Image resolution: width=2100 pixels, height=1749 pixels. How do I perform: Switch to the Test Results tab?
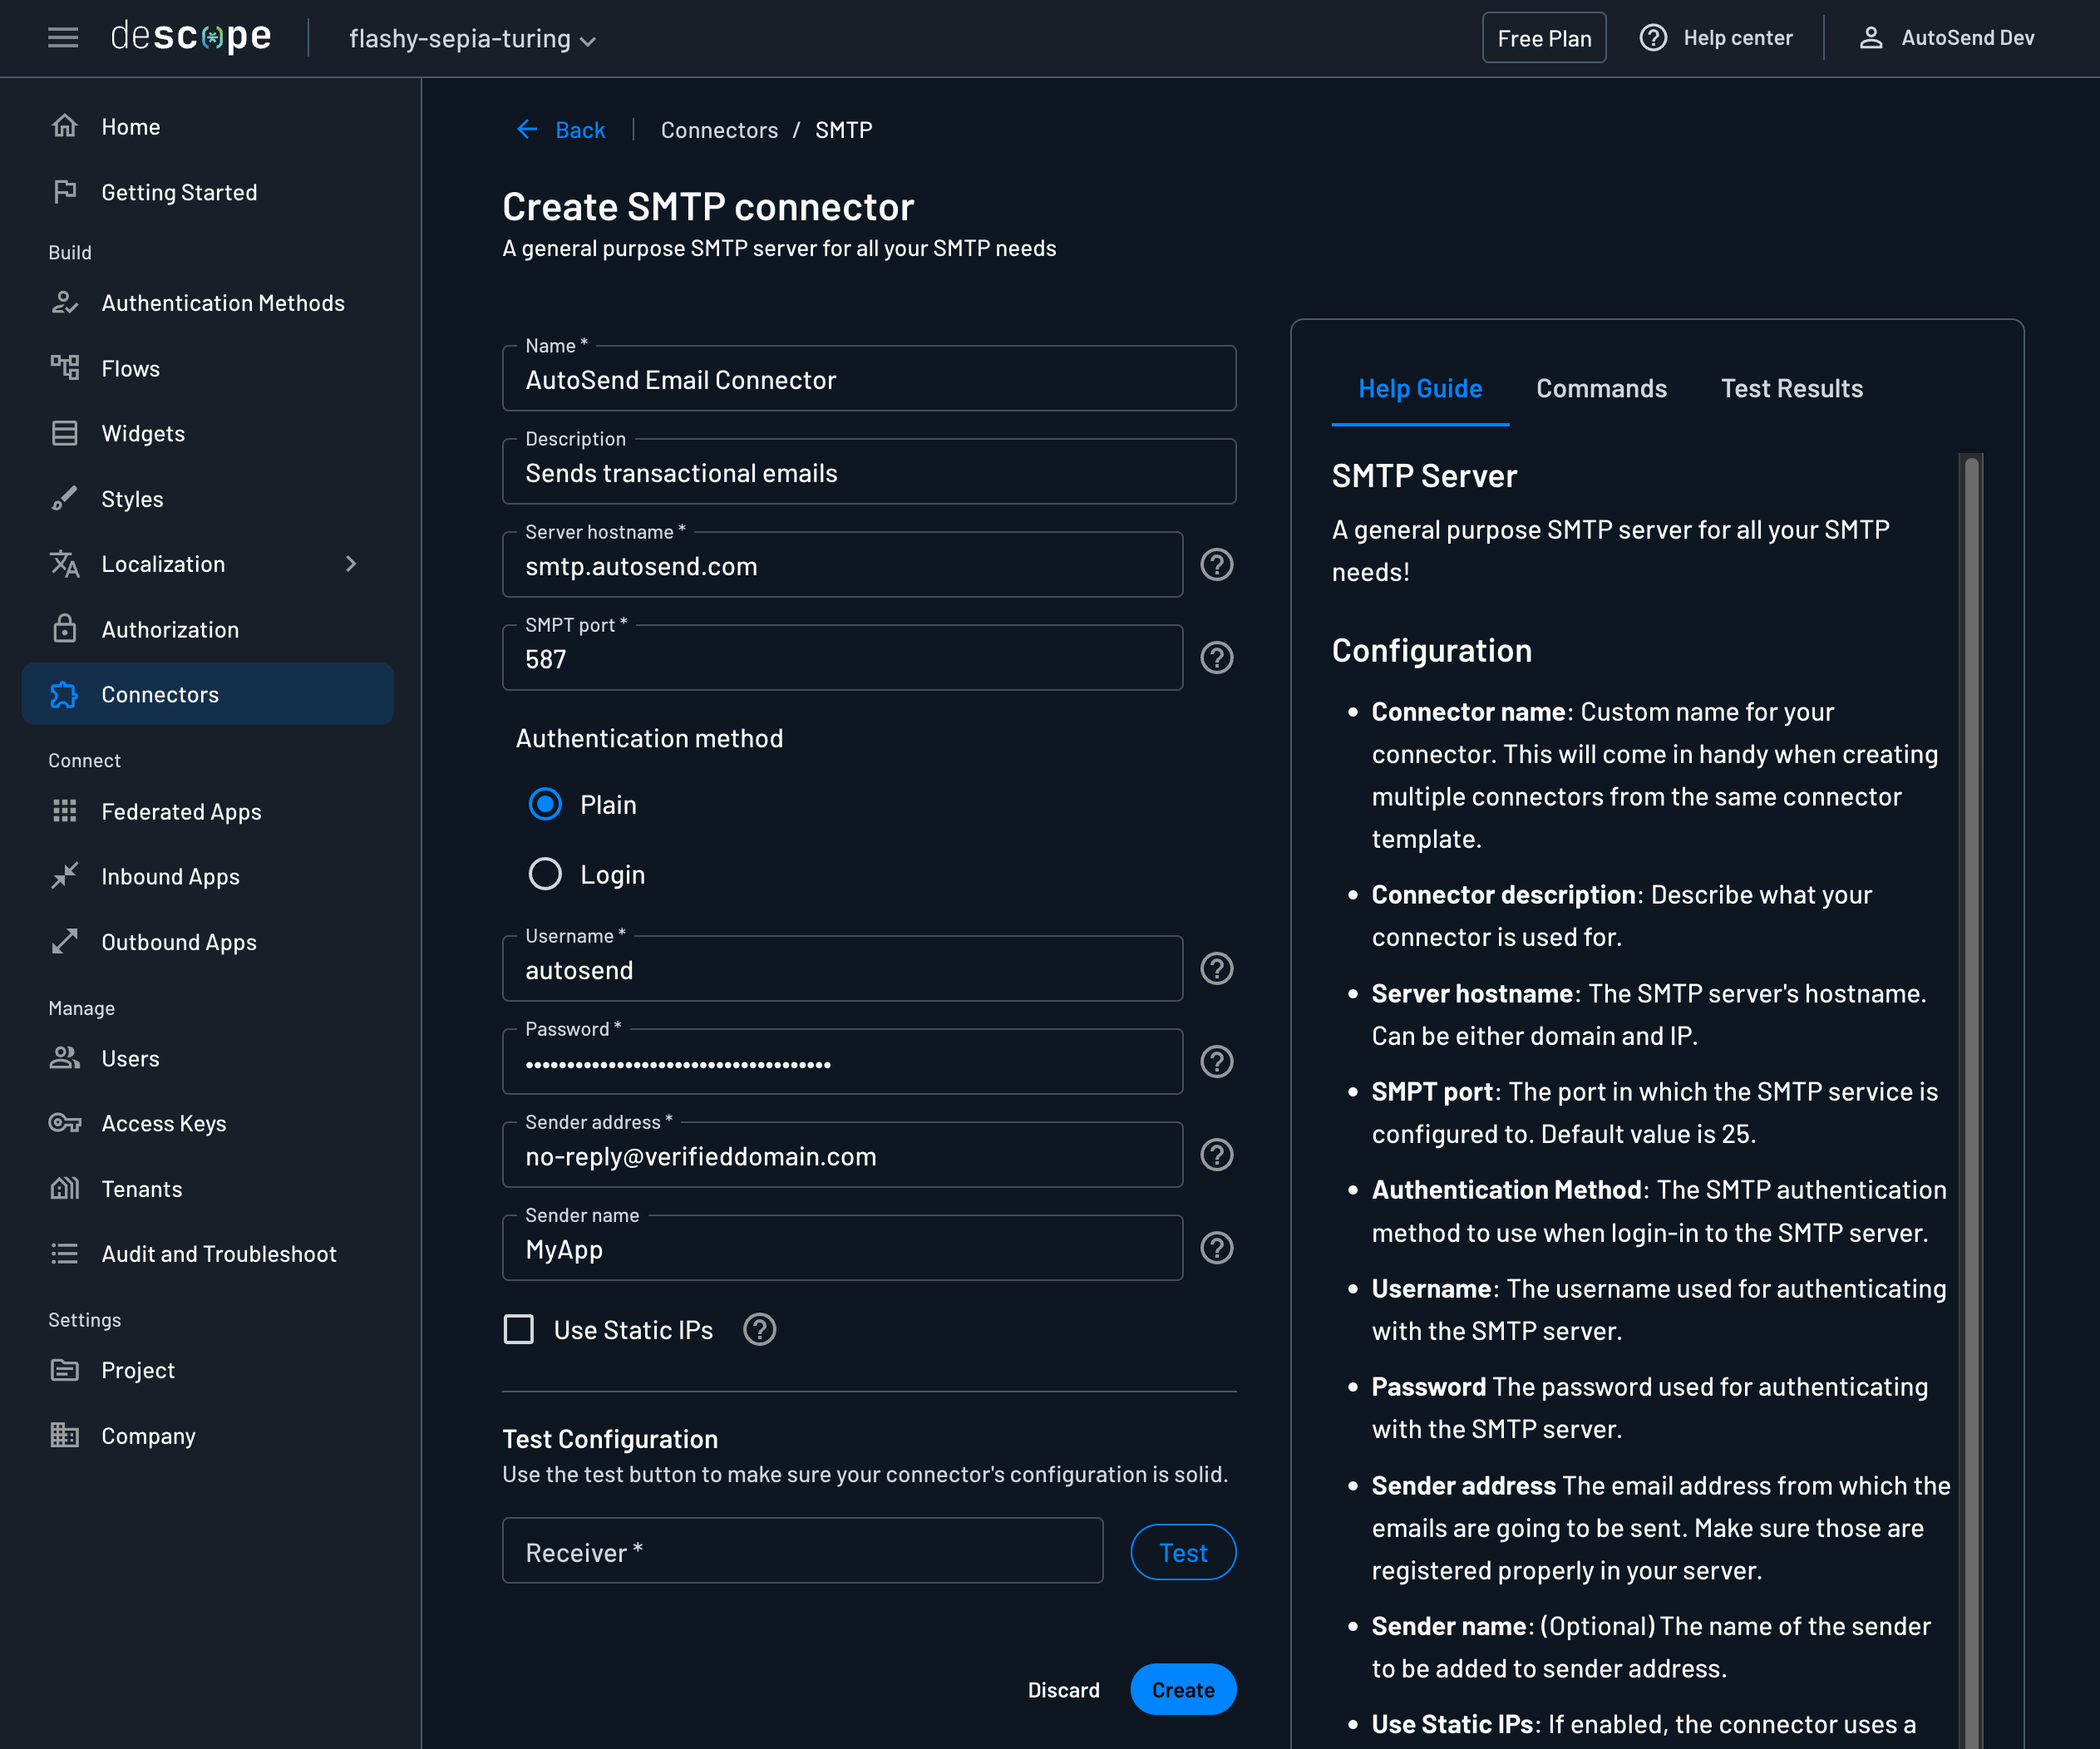point(1791,388)
